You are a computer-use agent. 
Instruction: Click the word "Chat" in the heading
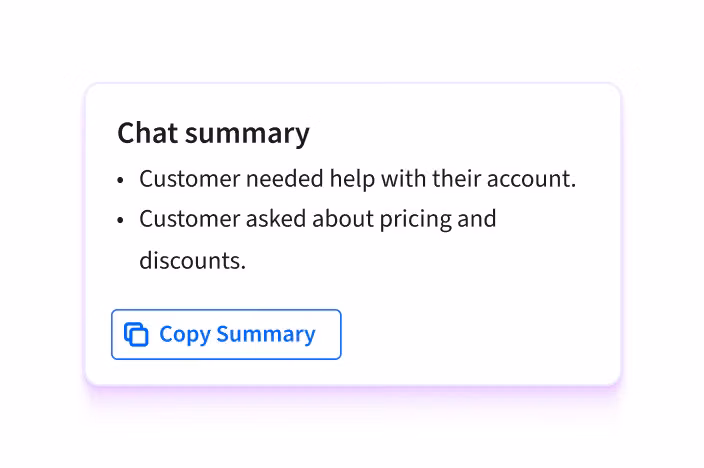(146, 133)
